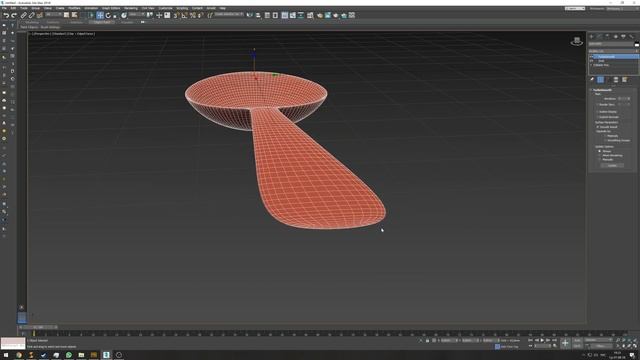Click the Go to Start button
640x360 pixels.
pos(531,340)
